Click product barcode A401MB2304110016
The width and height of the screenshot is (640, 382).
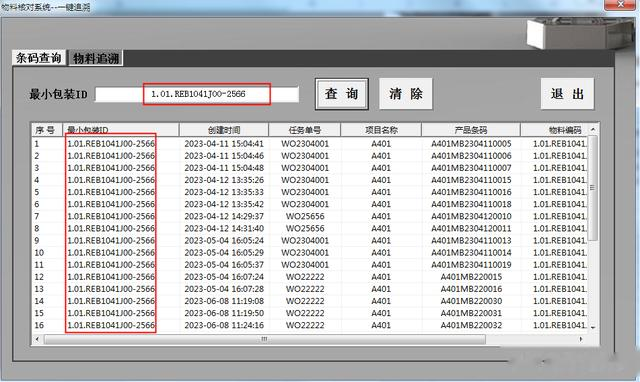(x=471, y=192)
